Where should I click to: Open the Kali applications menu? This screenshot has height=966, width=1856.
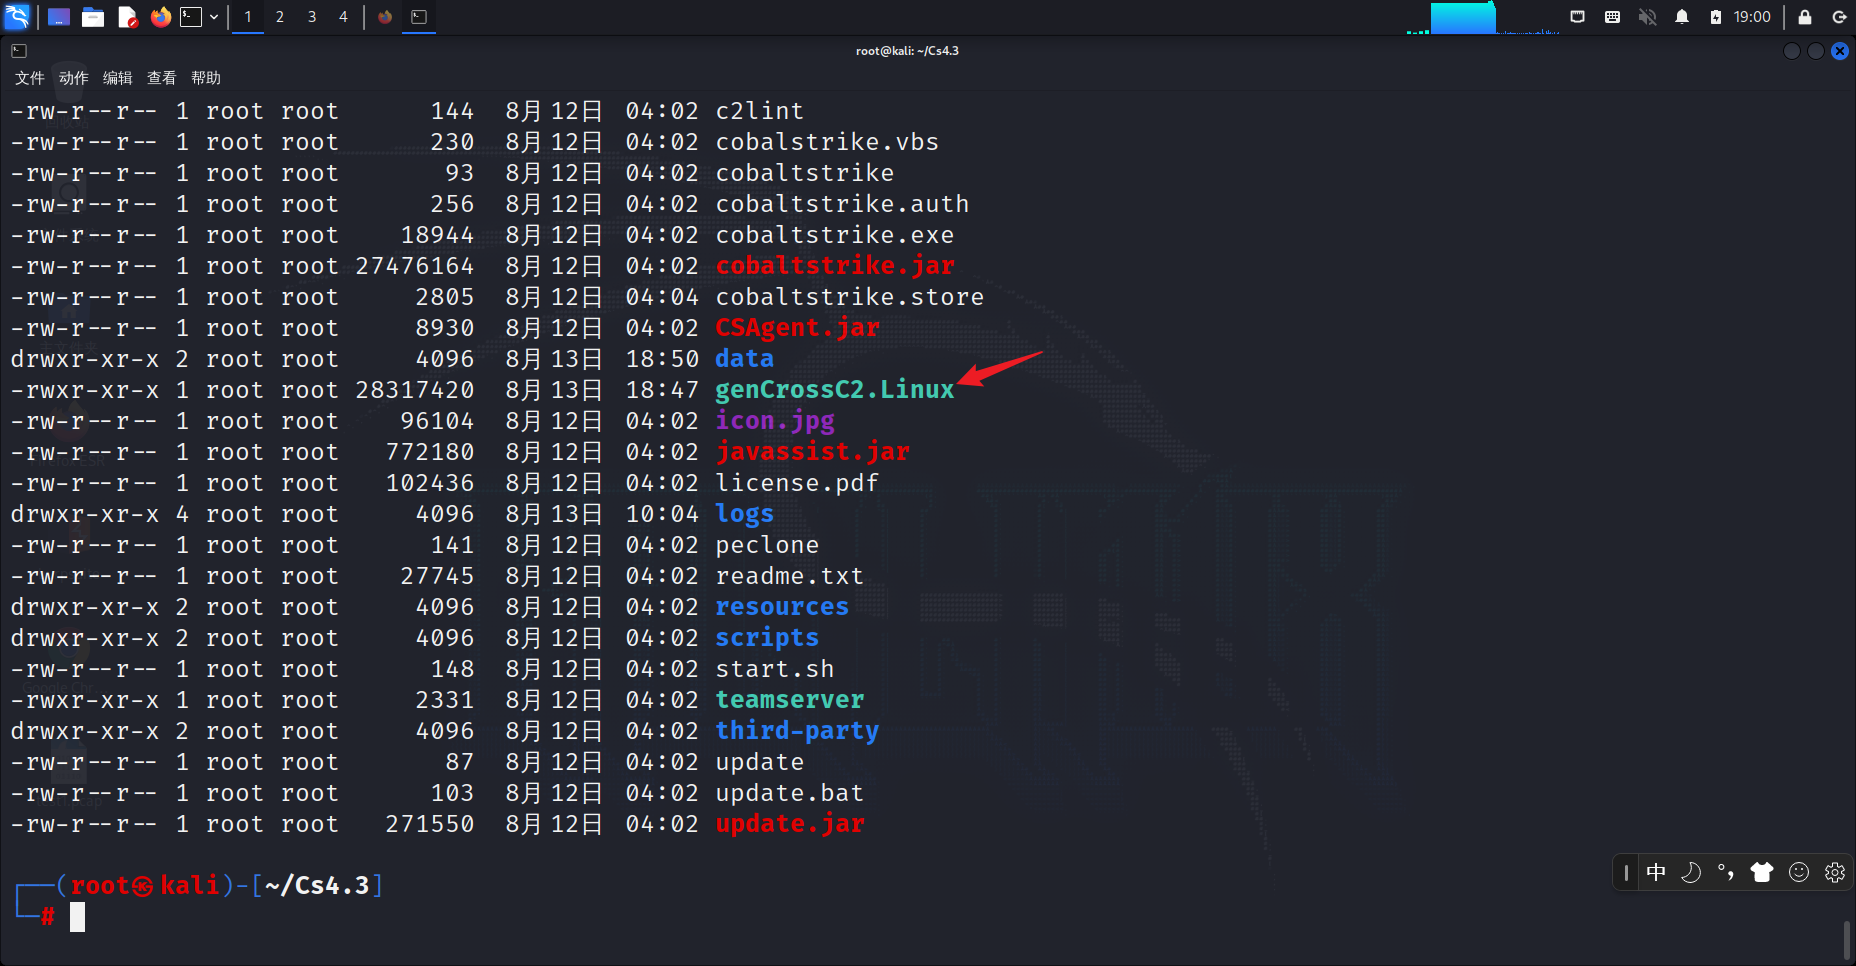18,17
